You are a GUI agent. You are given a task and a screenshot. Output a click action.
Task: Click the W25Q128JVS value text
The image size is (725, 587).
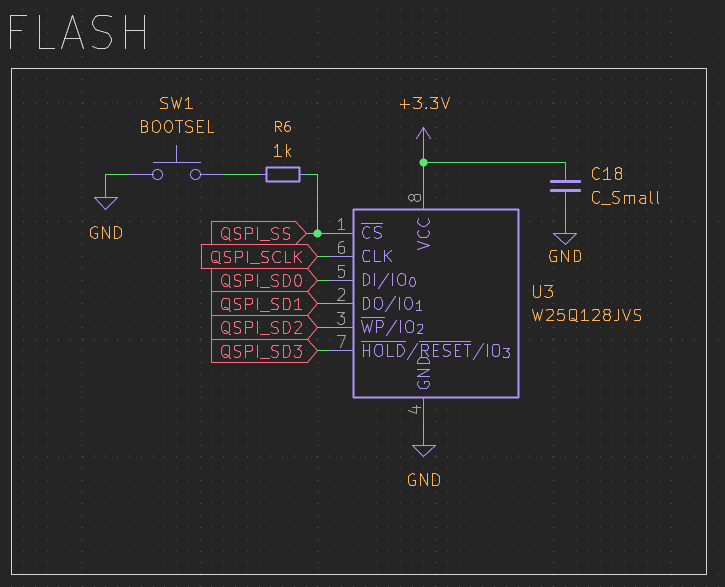[x=586, y=315]
